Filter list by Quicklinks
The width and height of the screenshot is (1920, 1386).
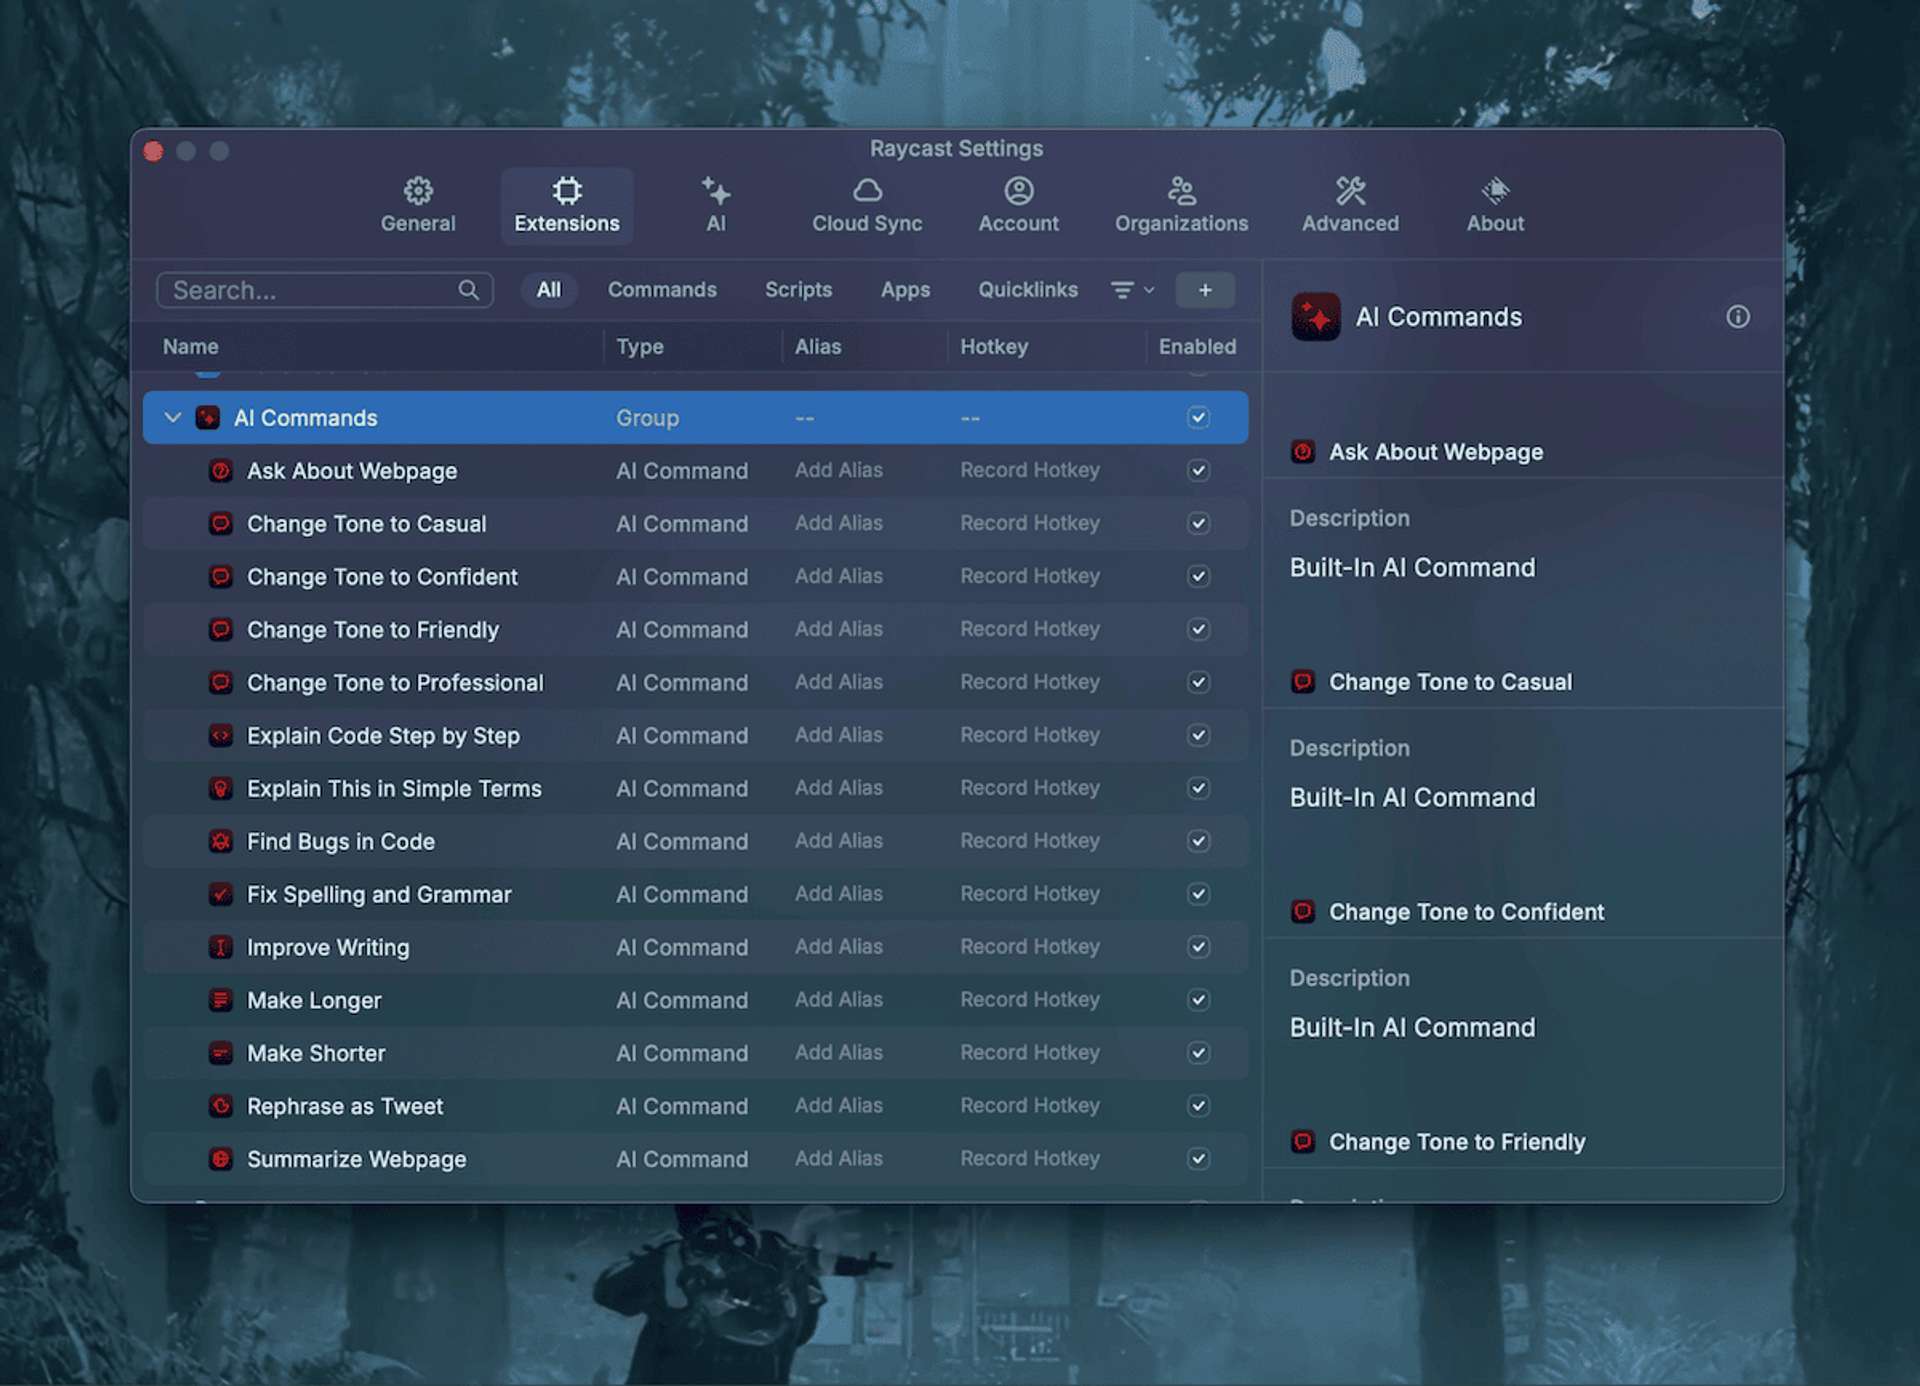click(1027, 290)
